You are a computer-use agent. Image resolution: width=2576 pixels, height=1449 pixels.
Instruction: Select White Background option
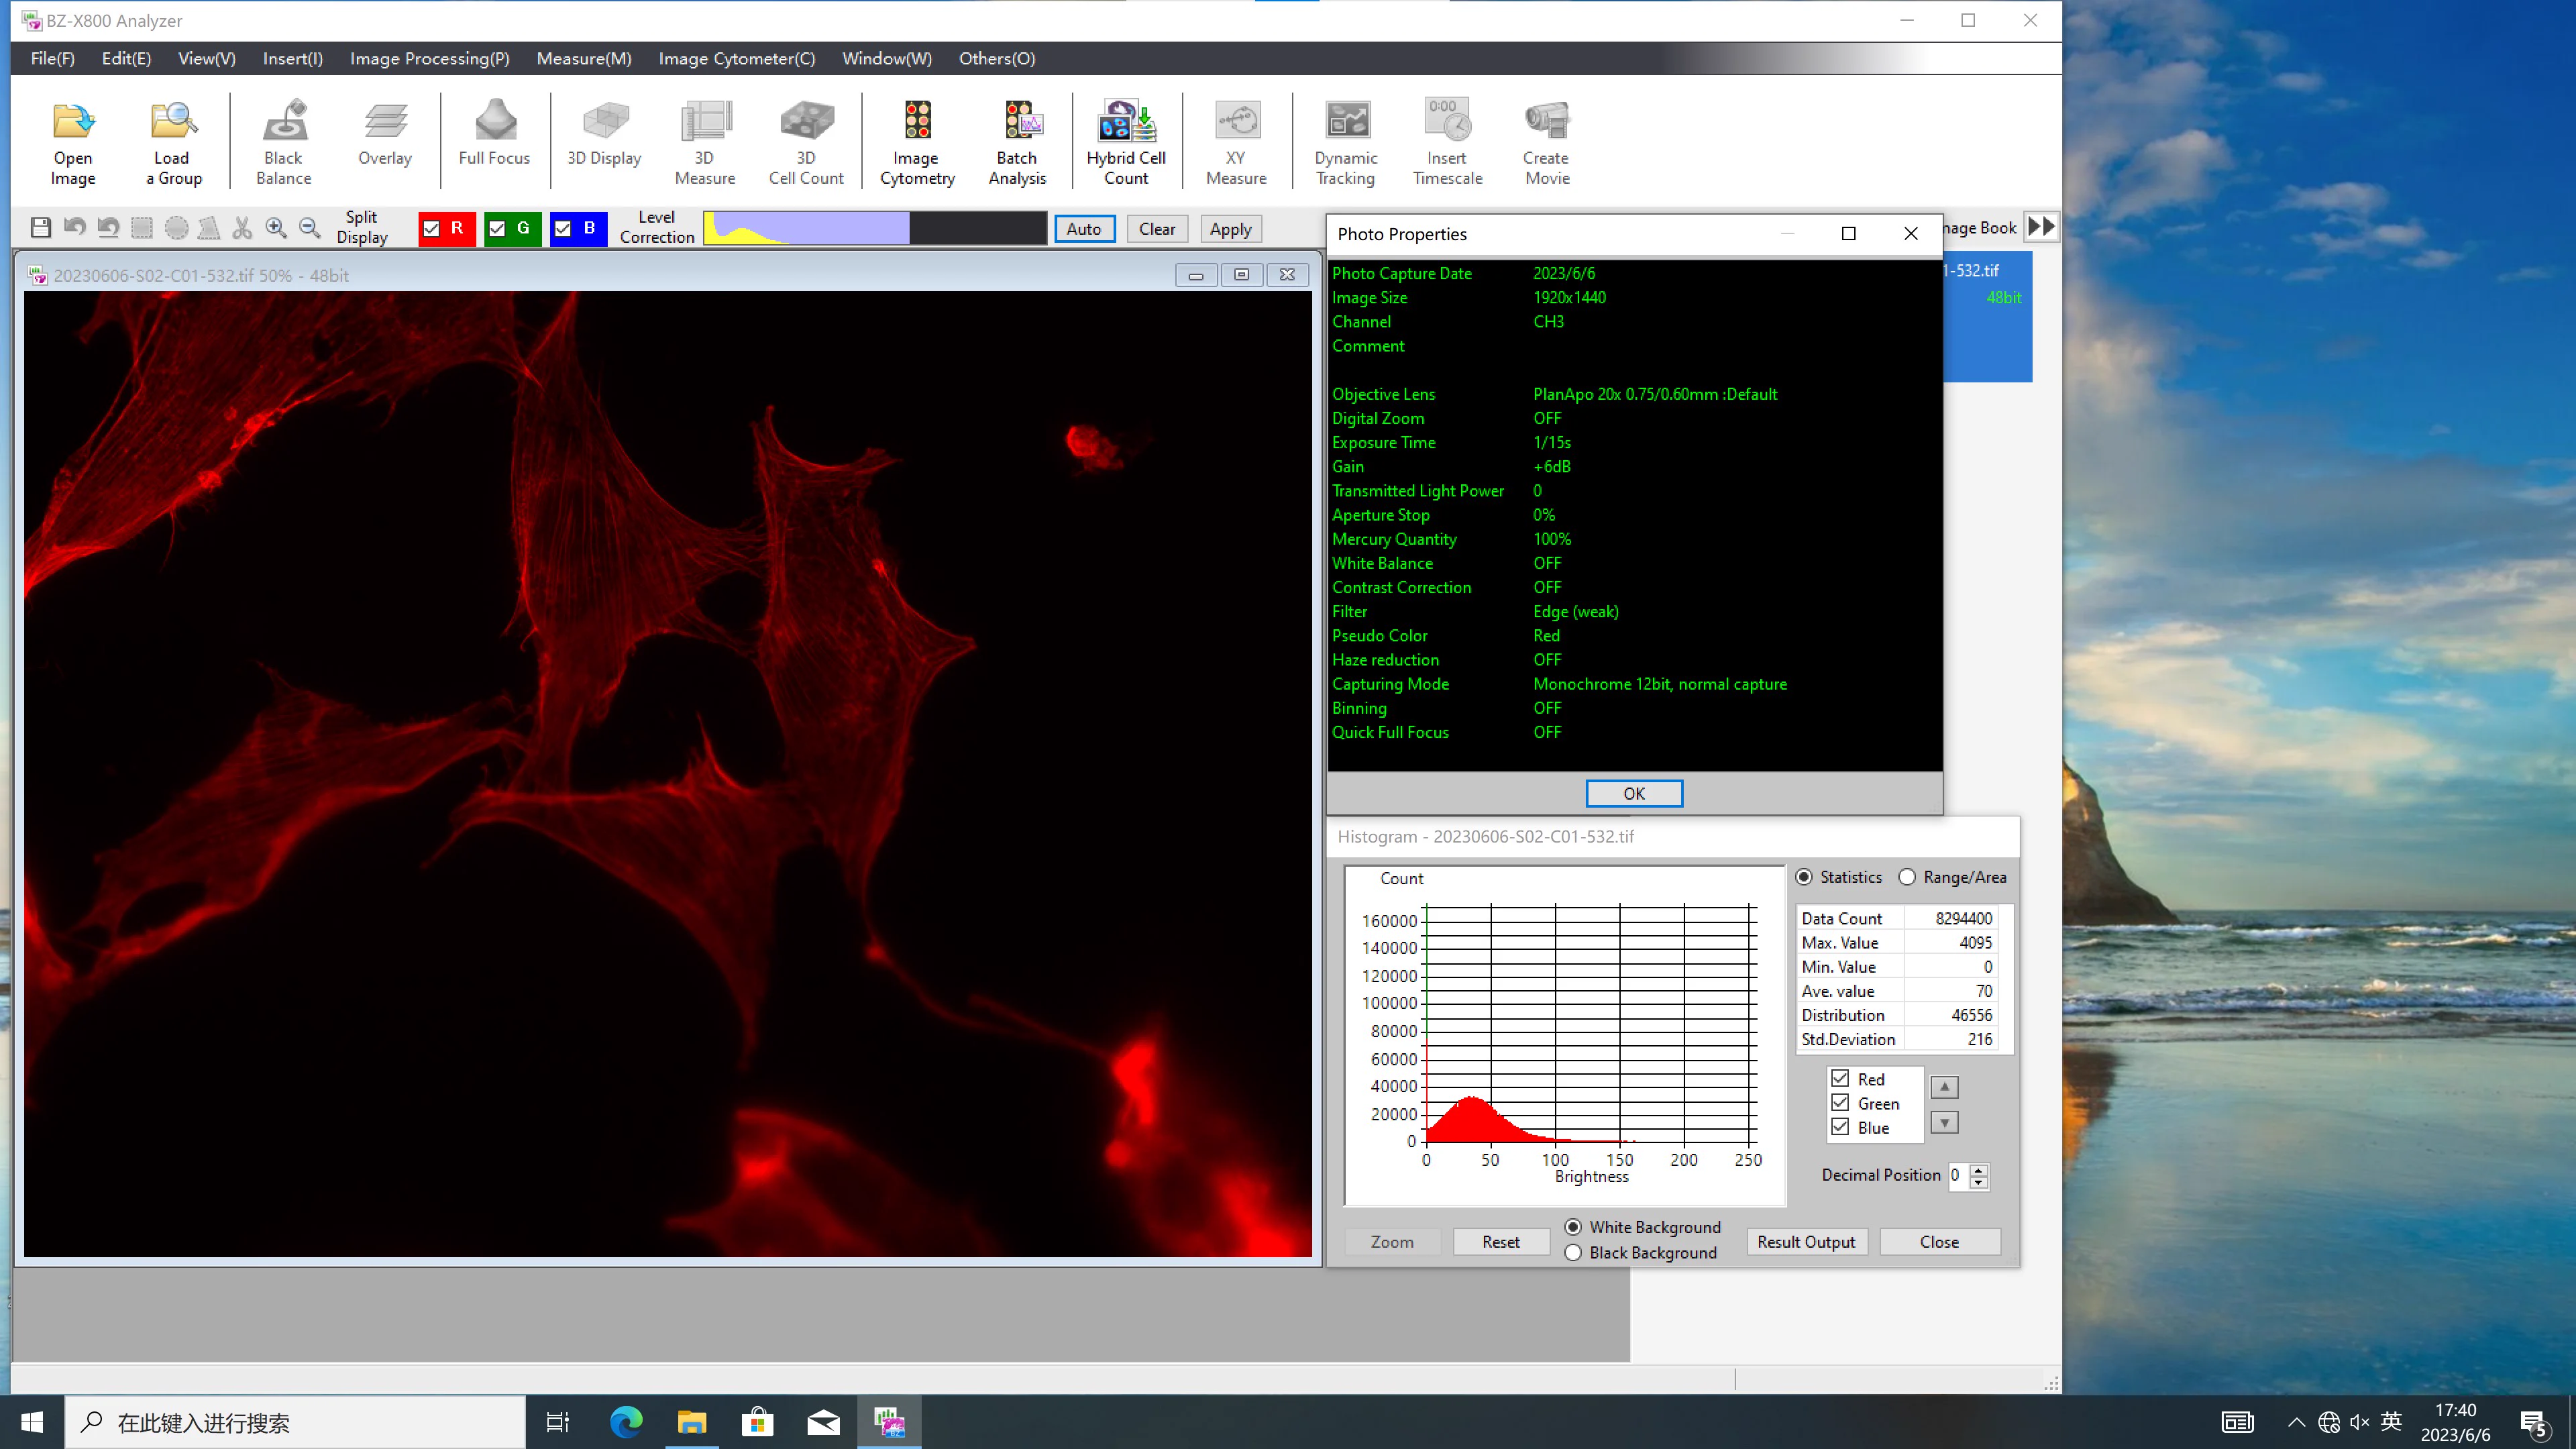click(x=1574, y=1227)
